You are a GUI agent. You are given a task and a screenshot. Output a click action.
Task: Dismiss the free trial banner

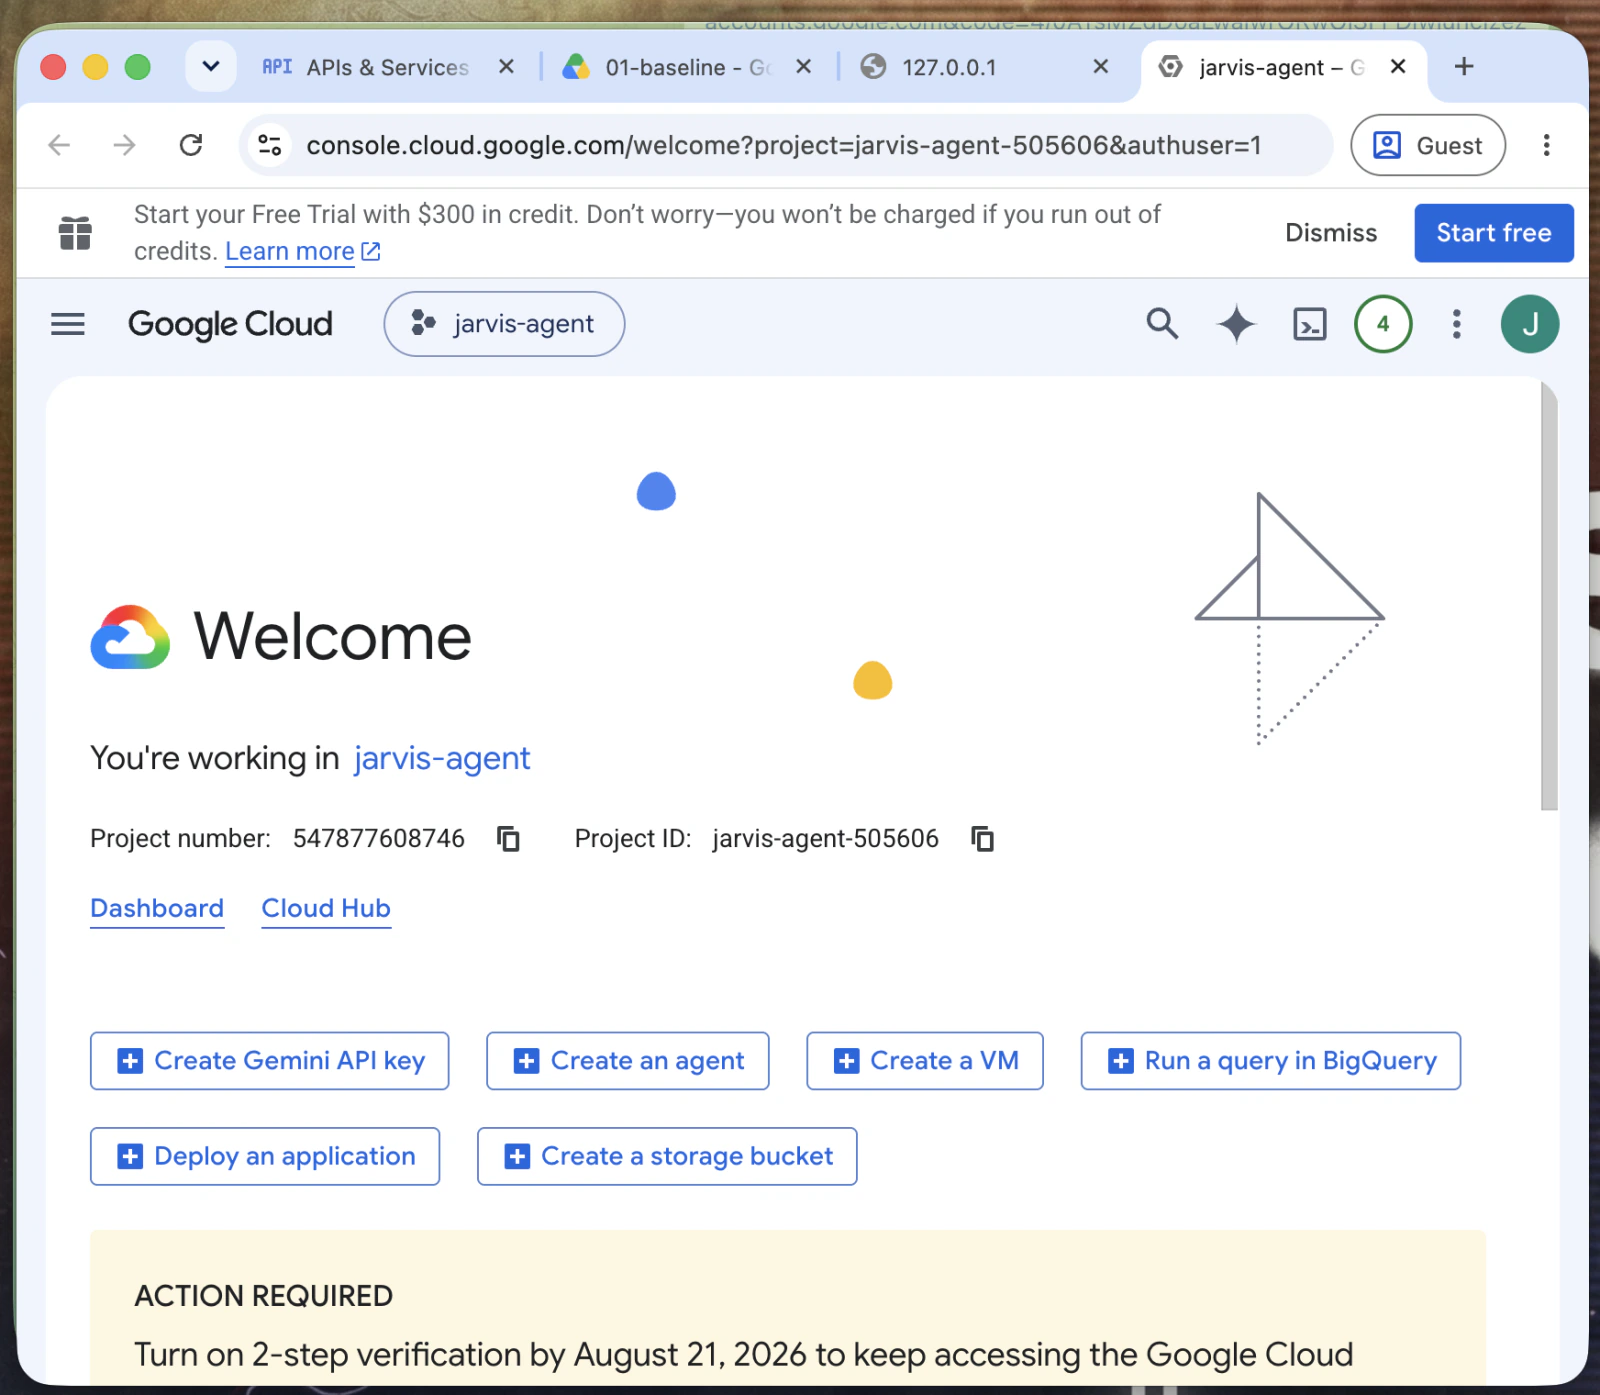(1331, 233)
